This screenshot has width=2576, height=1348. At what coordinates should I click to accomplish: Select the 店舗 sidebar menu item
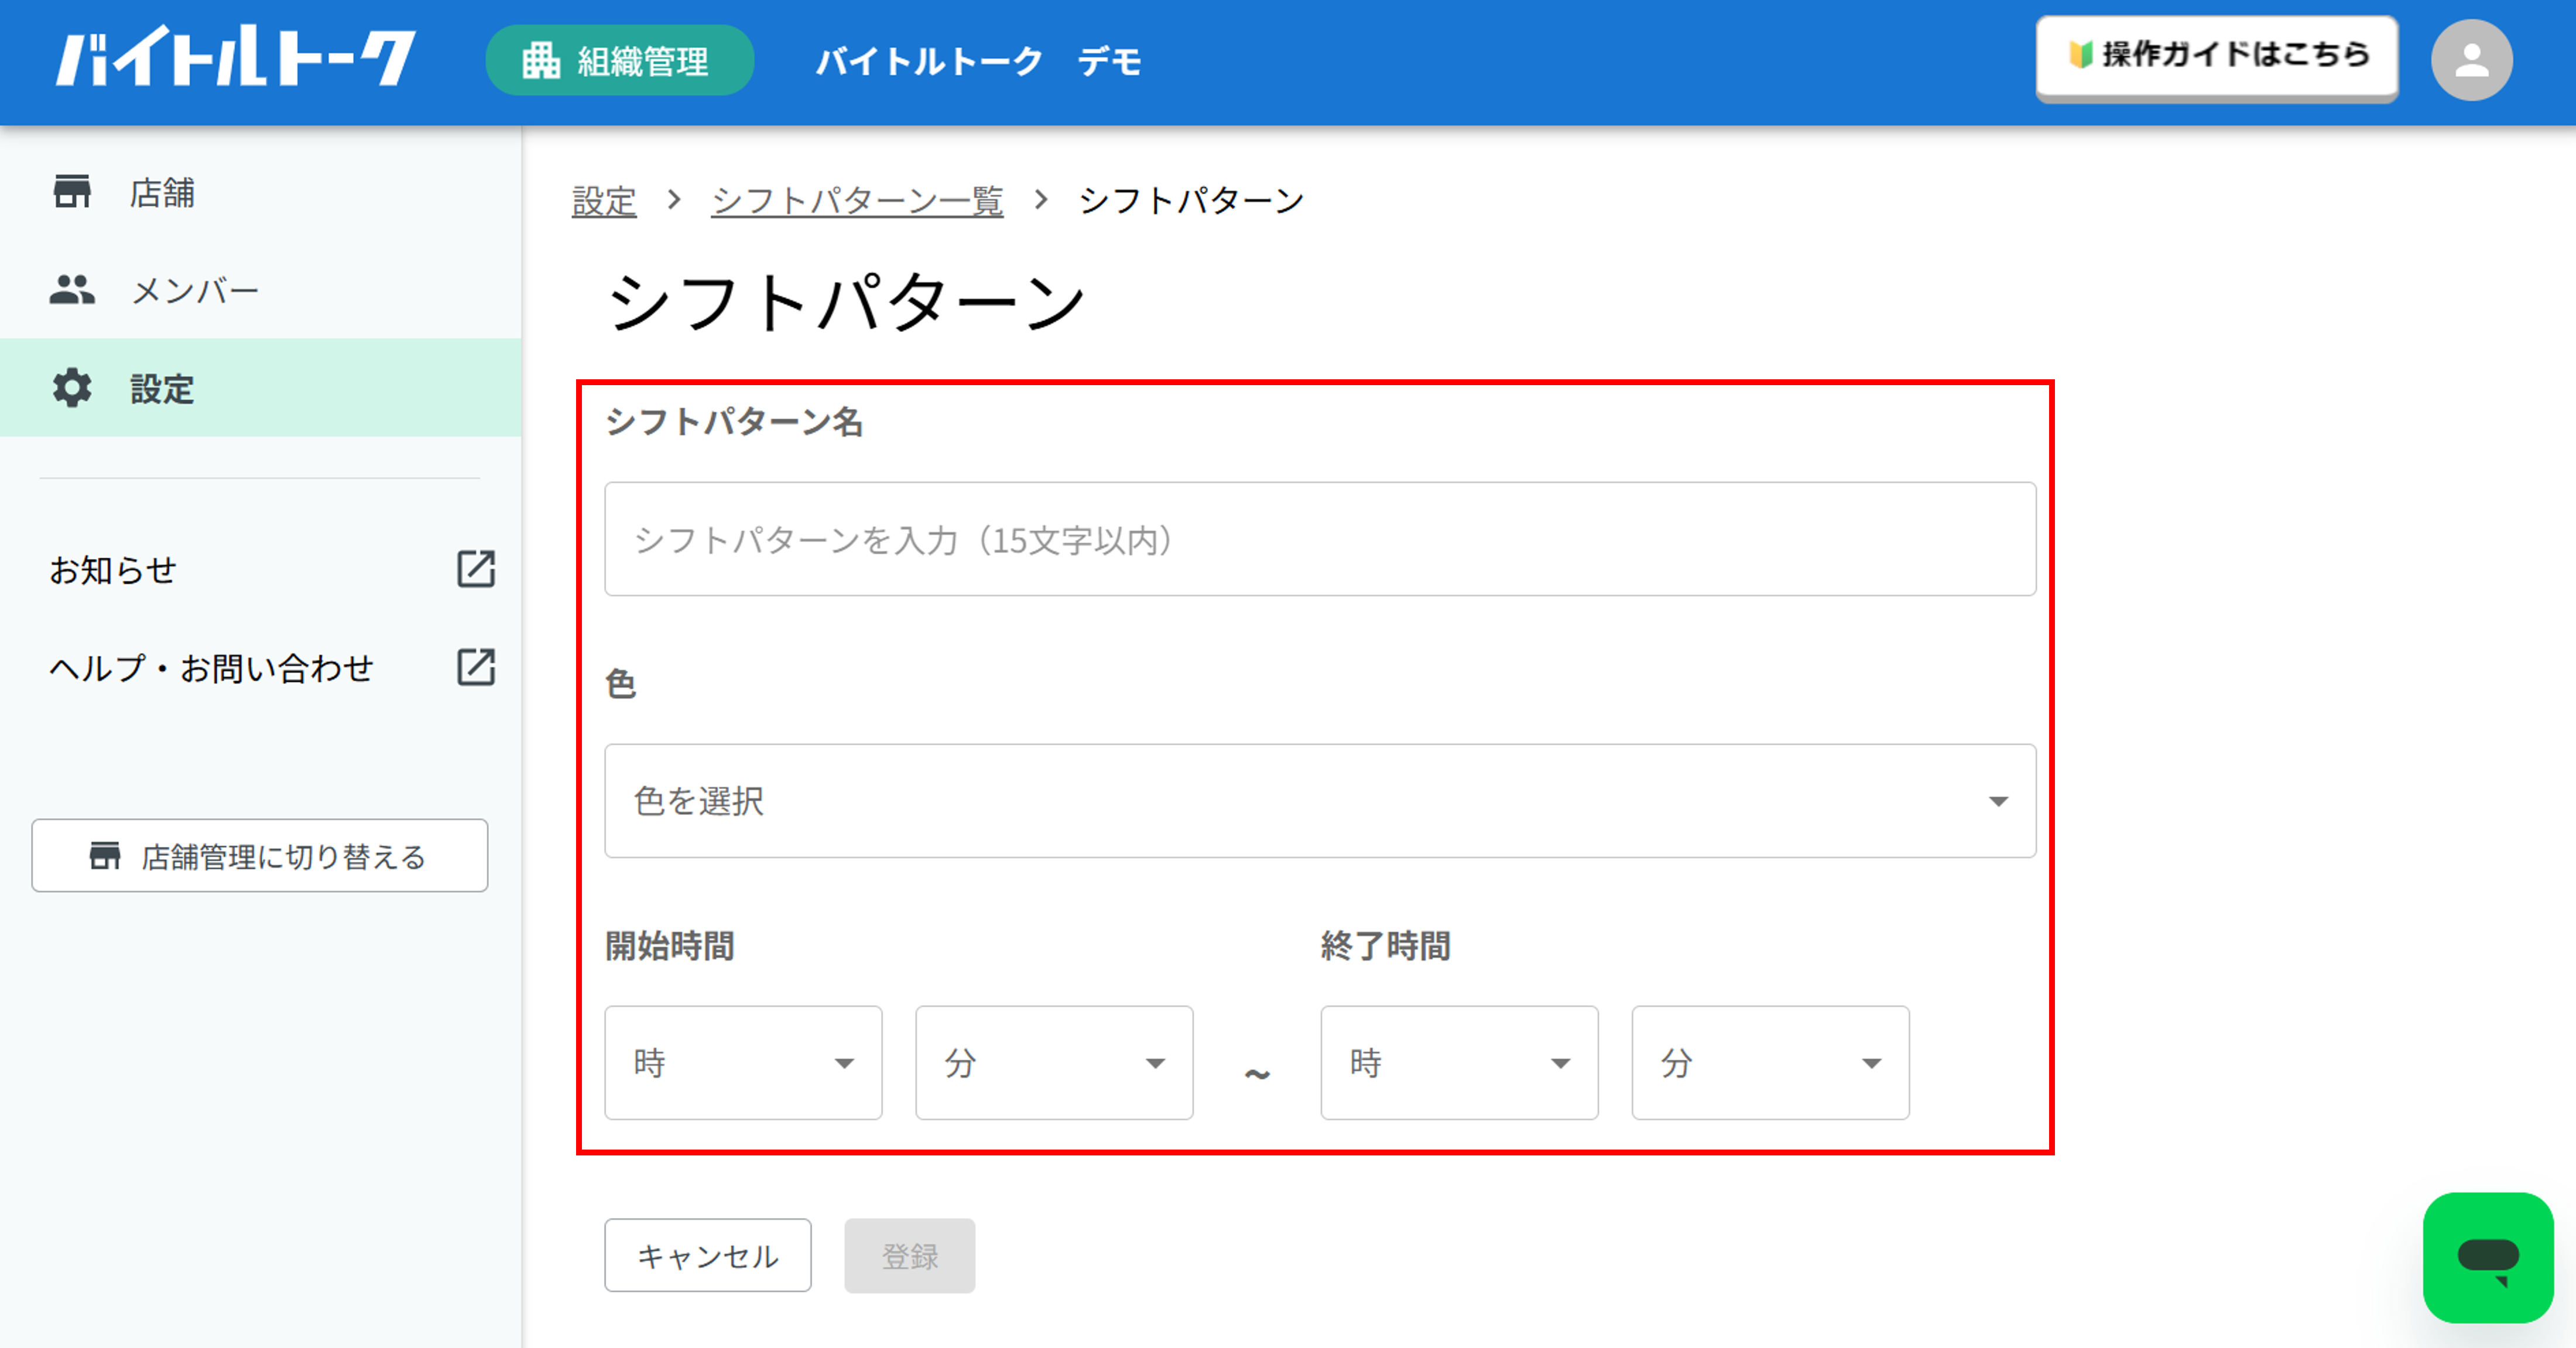260,192
